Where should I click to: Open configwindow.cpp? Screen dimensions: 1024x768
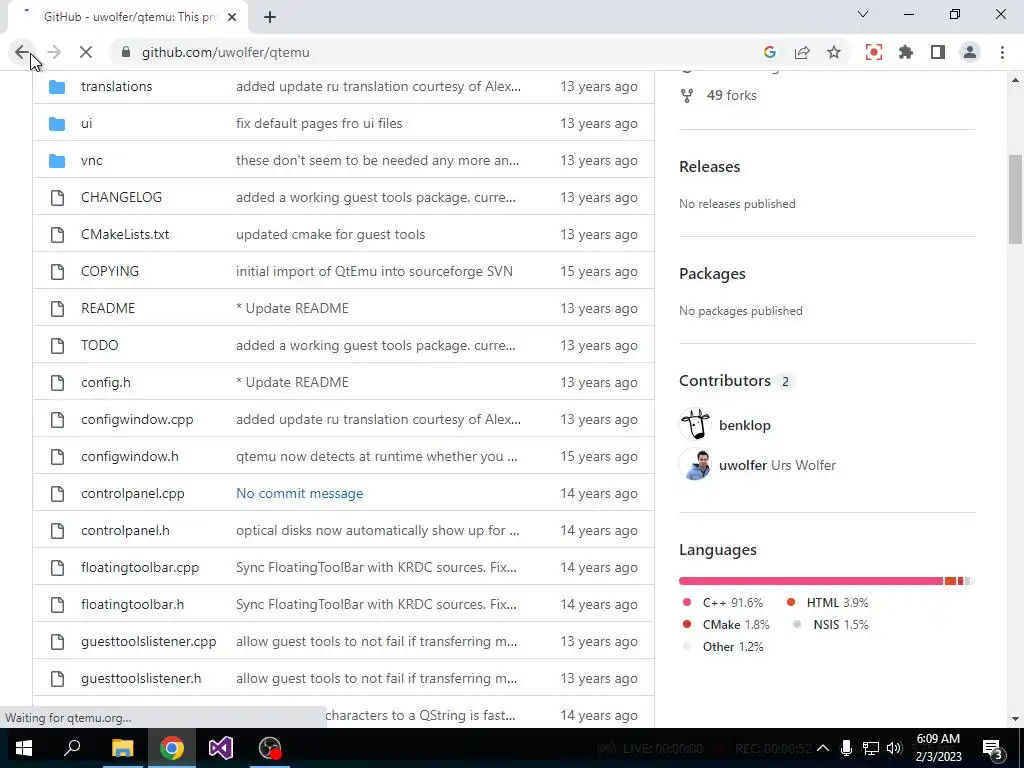137,419
